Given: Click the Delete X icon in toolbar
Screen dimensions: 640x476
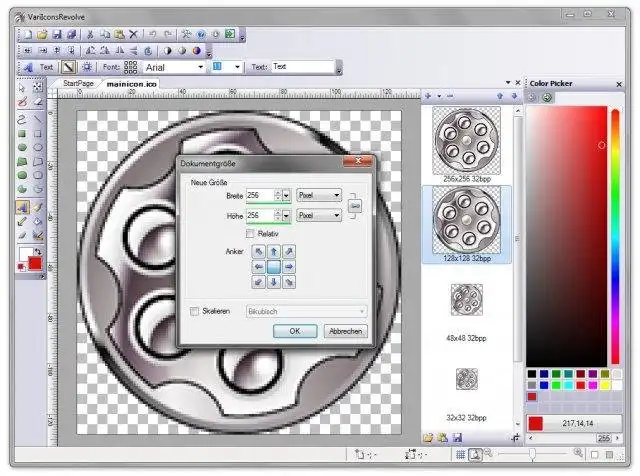Looking at the screenshot, I should pyautogui.click(x=133, y=35).
